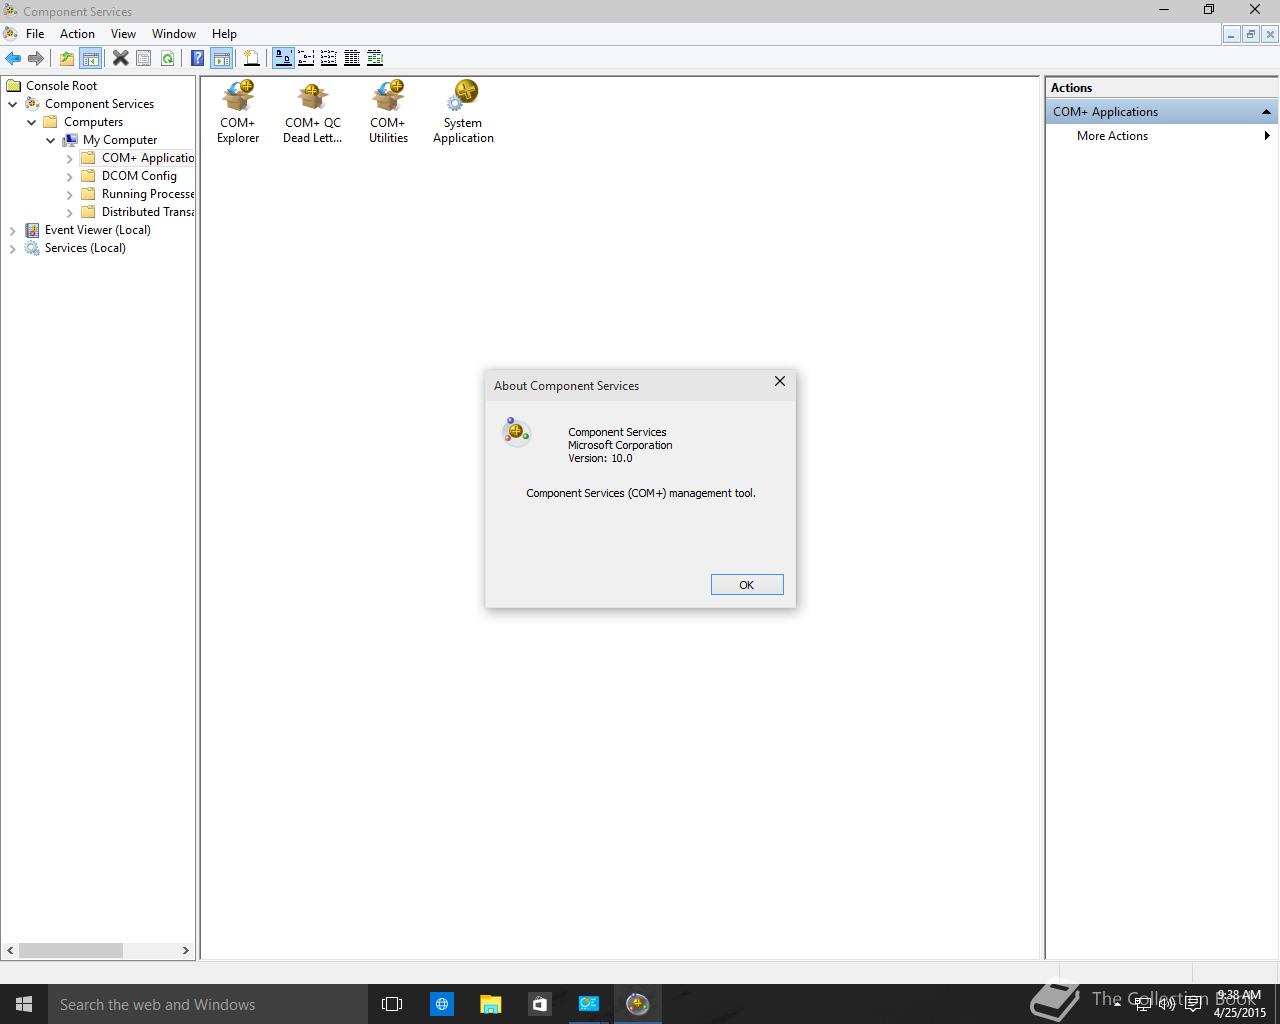Open the File menu
The height and width of the screenshot is (1024, 1280).
[35, 33]
